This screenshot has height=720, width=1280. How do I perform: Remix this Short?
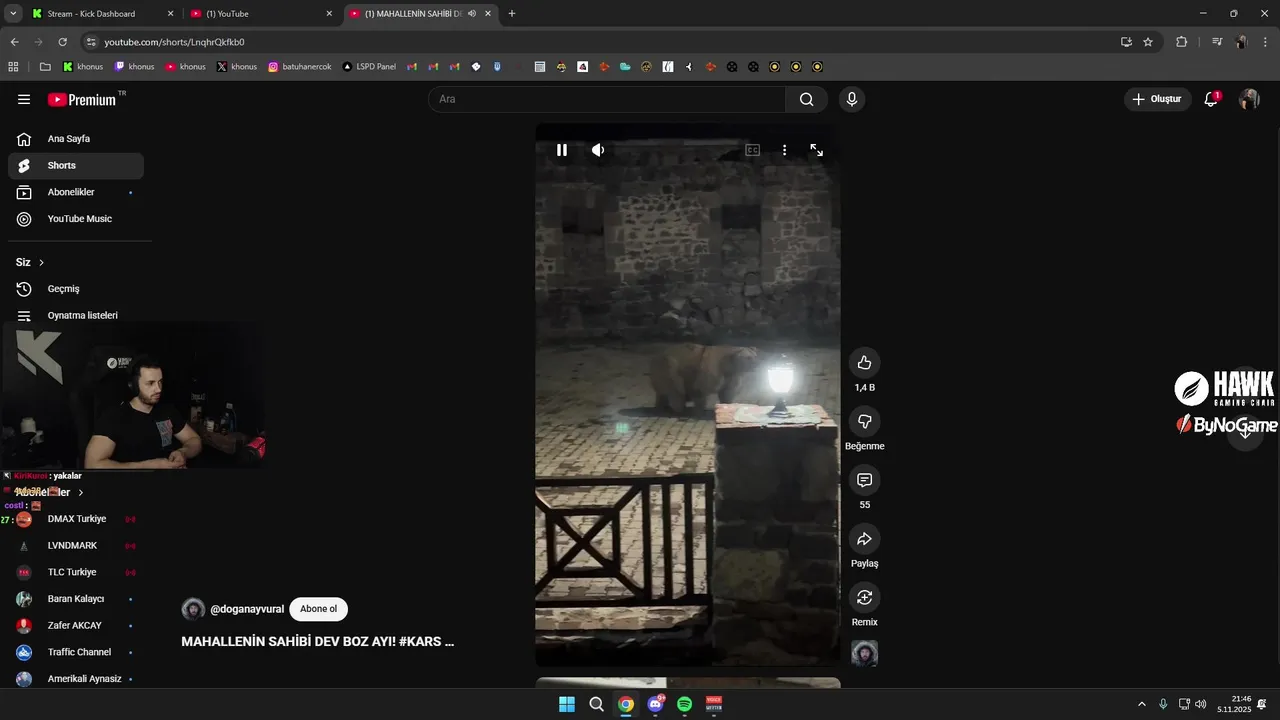[865, 597]
